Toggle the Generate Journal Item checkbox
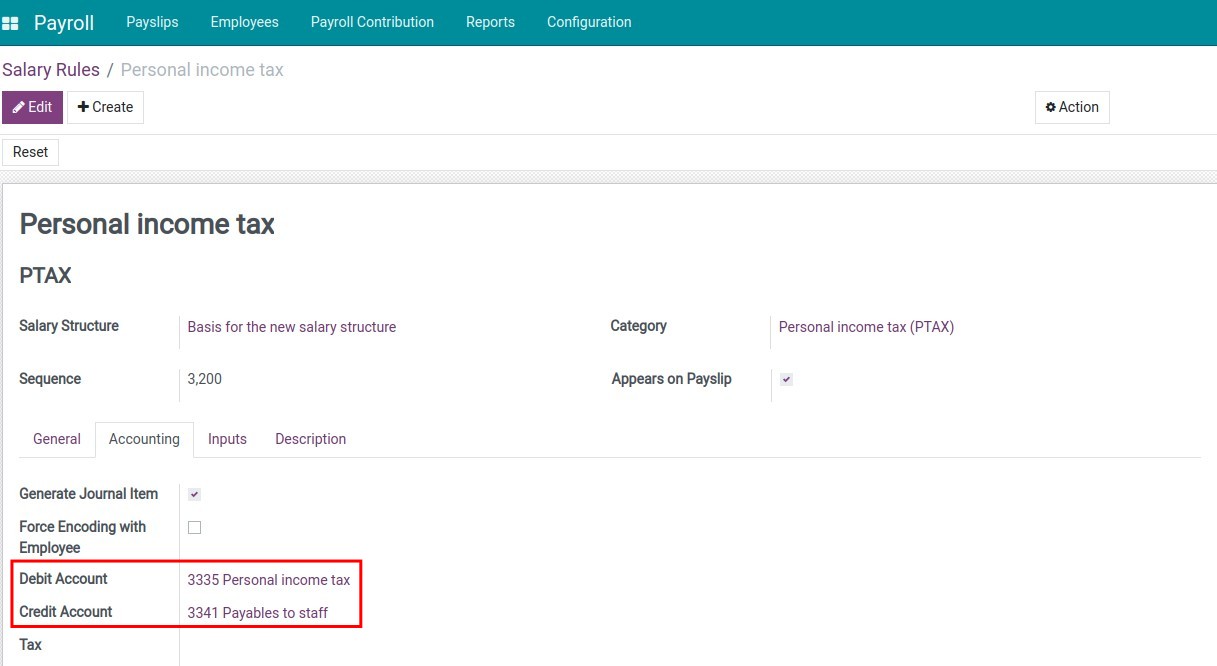The image size is (1217, 666). click(x=194, y=494)
